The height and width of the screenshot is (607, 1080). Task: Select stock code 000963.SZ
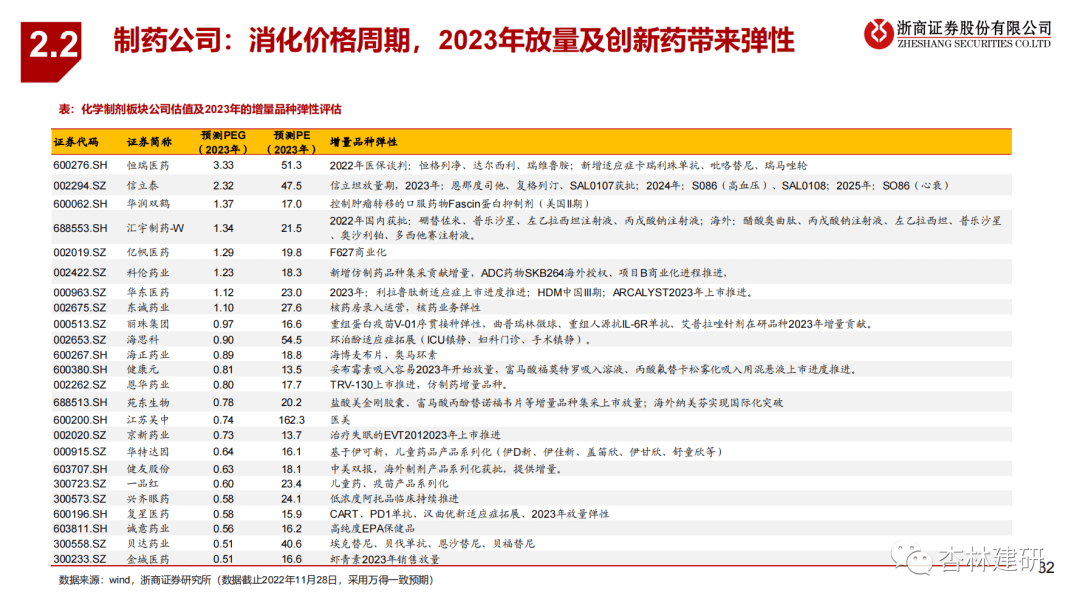pyautogui.click(x=80, y=292)
